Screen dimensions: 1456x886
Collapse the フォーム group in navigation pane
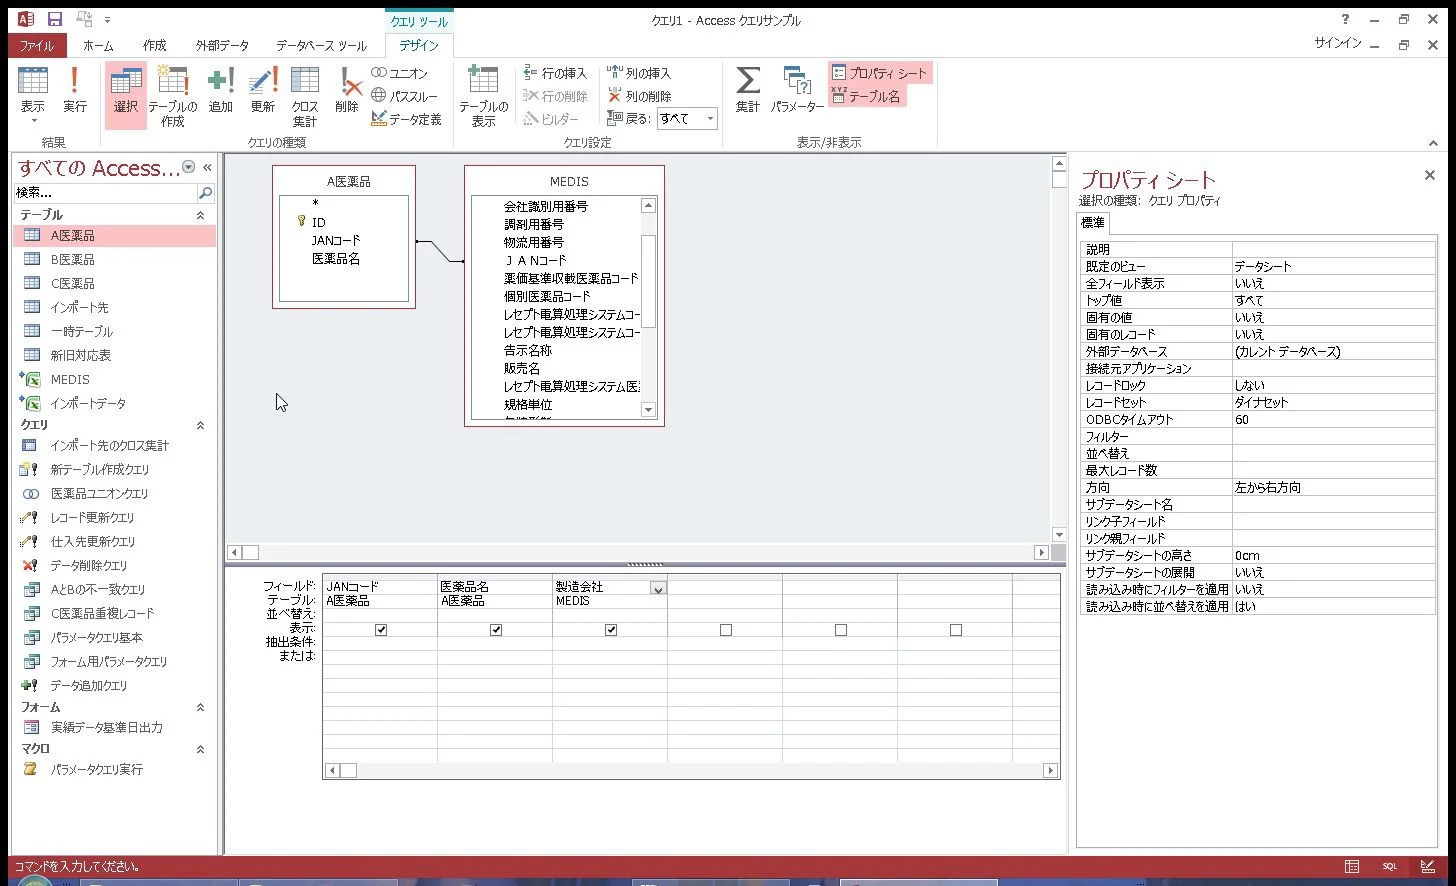[x=200, y=707]
